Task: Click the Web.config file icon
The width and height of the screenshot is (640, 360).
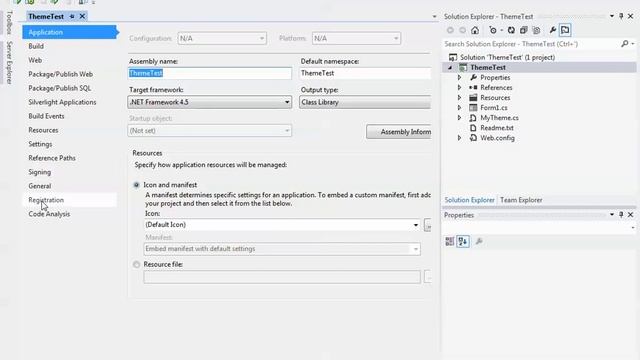Action: pyautogui.click(x=473, y=138)
